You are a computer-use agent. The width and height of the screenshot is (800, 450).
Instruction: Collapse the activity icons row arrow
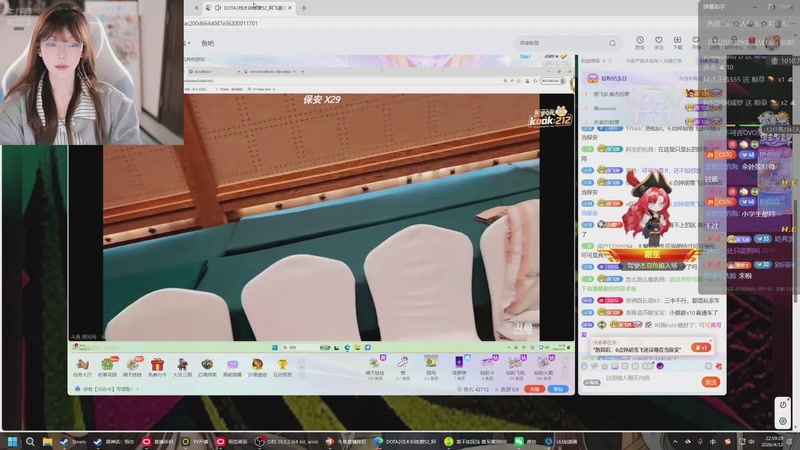[x=301, y=367]
